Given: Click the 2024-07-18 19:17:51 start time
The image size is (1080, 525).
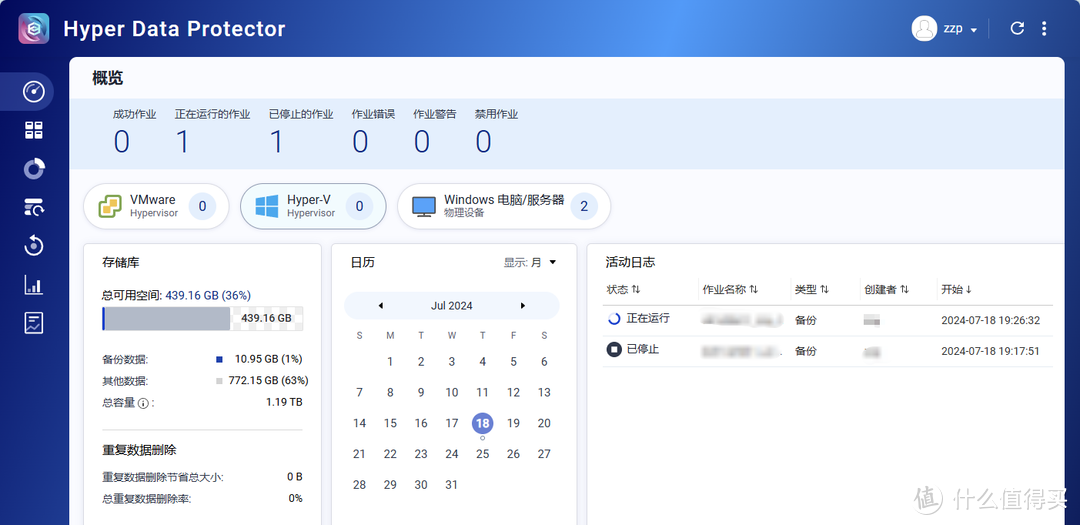Looking at the screenshot, I should point(990,351).
